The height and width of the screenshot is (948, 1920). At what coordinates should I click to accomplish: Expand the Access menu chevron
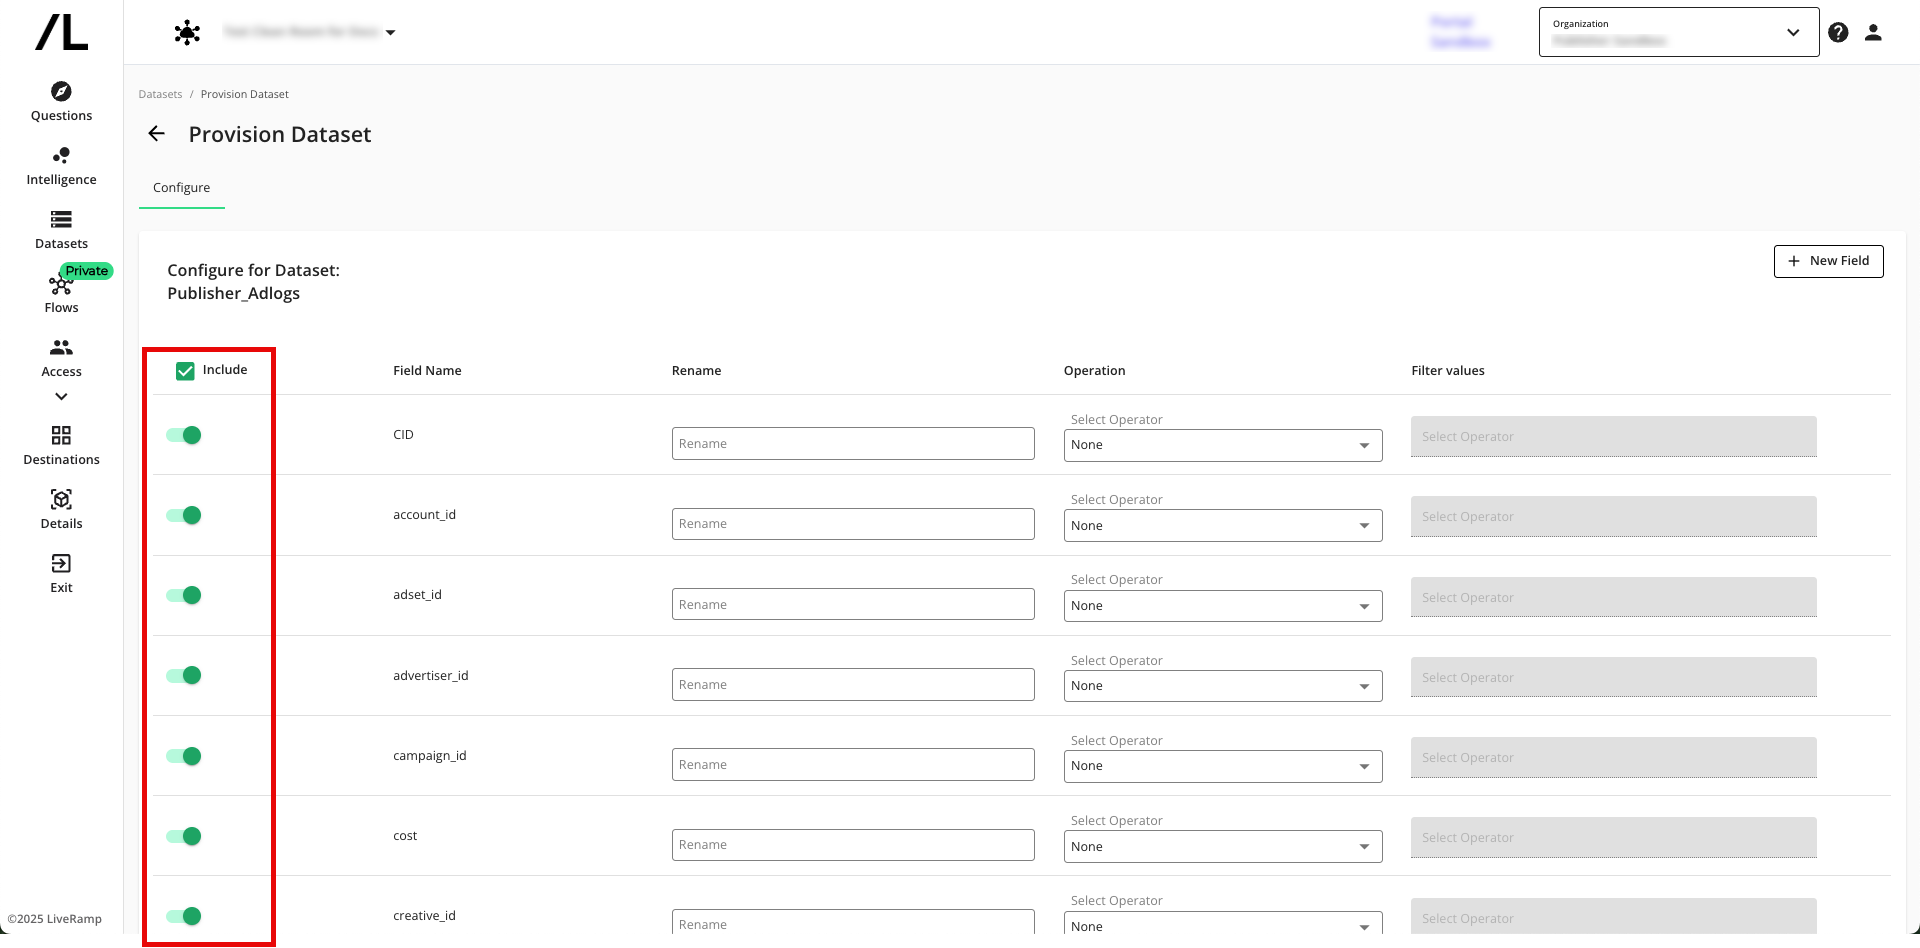click(x=61, y=397)
